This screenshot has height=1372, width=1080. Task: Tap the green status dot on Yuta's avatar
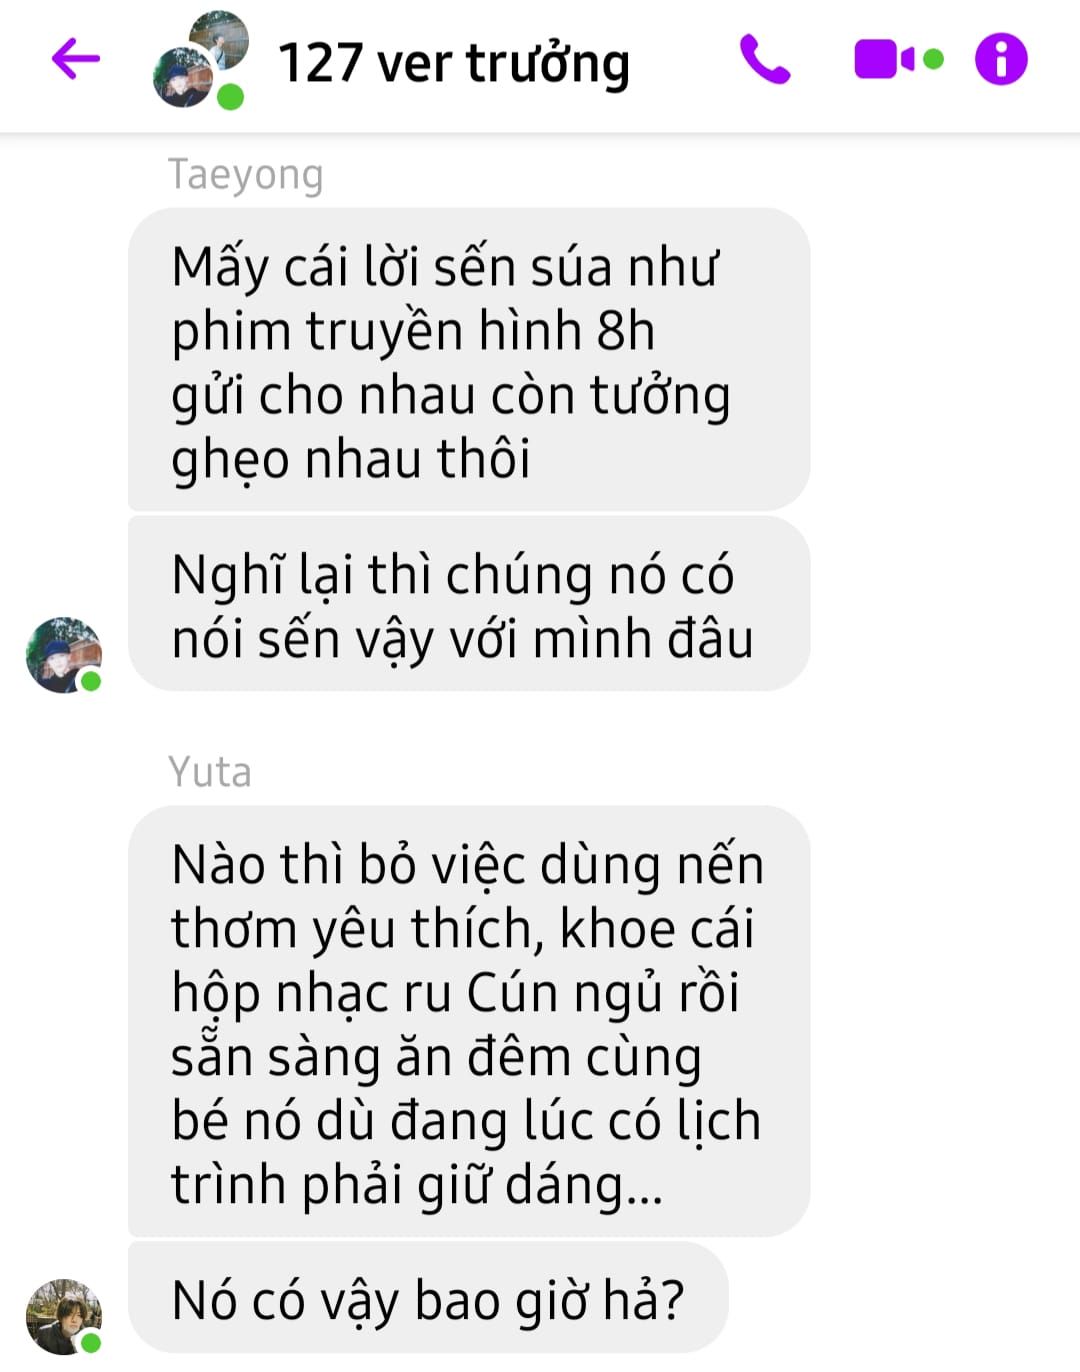(91, 1343)
